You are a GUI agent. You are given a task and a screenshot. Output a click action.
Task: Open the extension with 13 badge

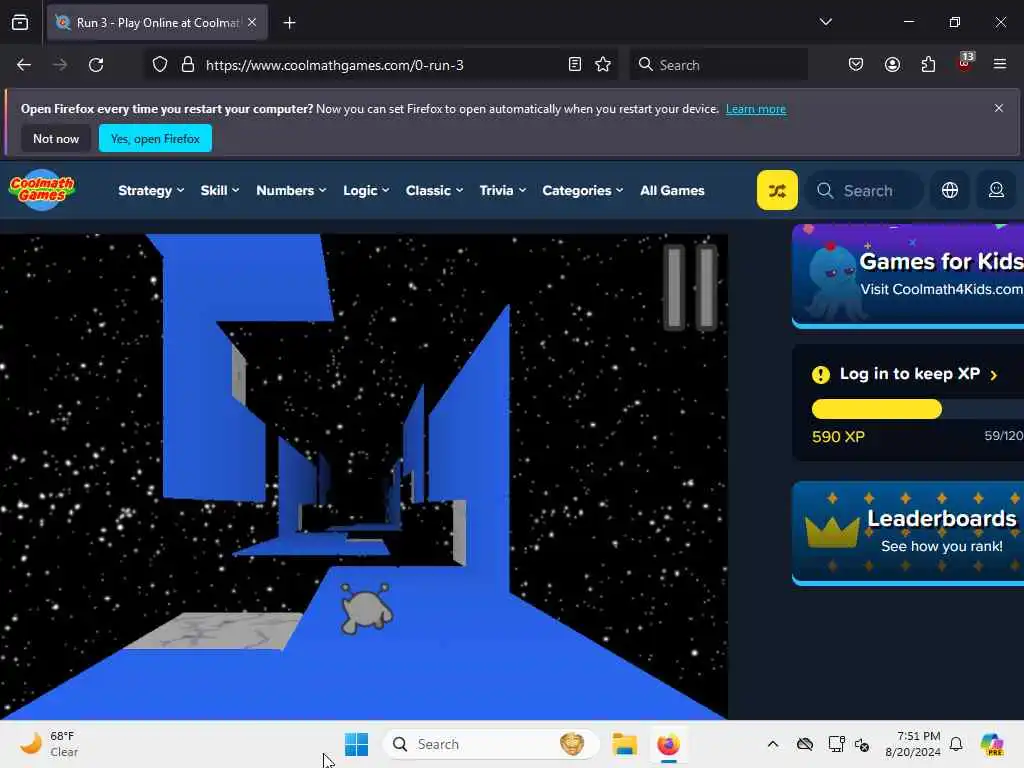965,63
